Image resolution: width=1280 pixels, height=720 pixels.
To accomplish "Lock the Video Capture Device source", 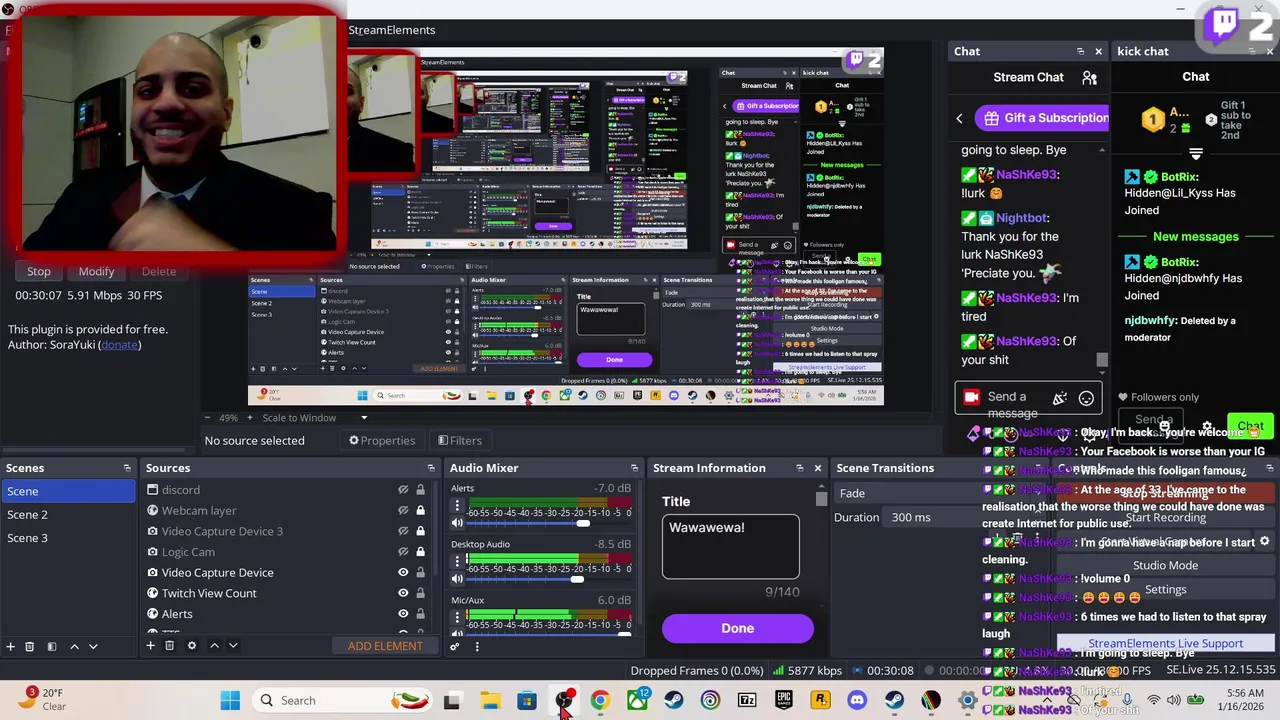I will pyautogui.click(x=420, y=572).
